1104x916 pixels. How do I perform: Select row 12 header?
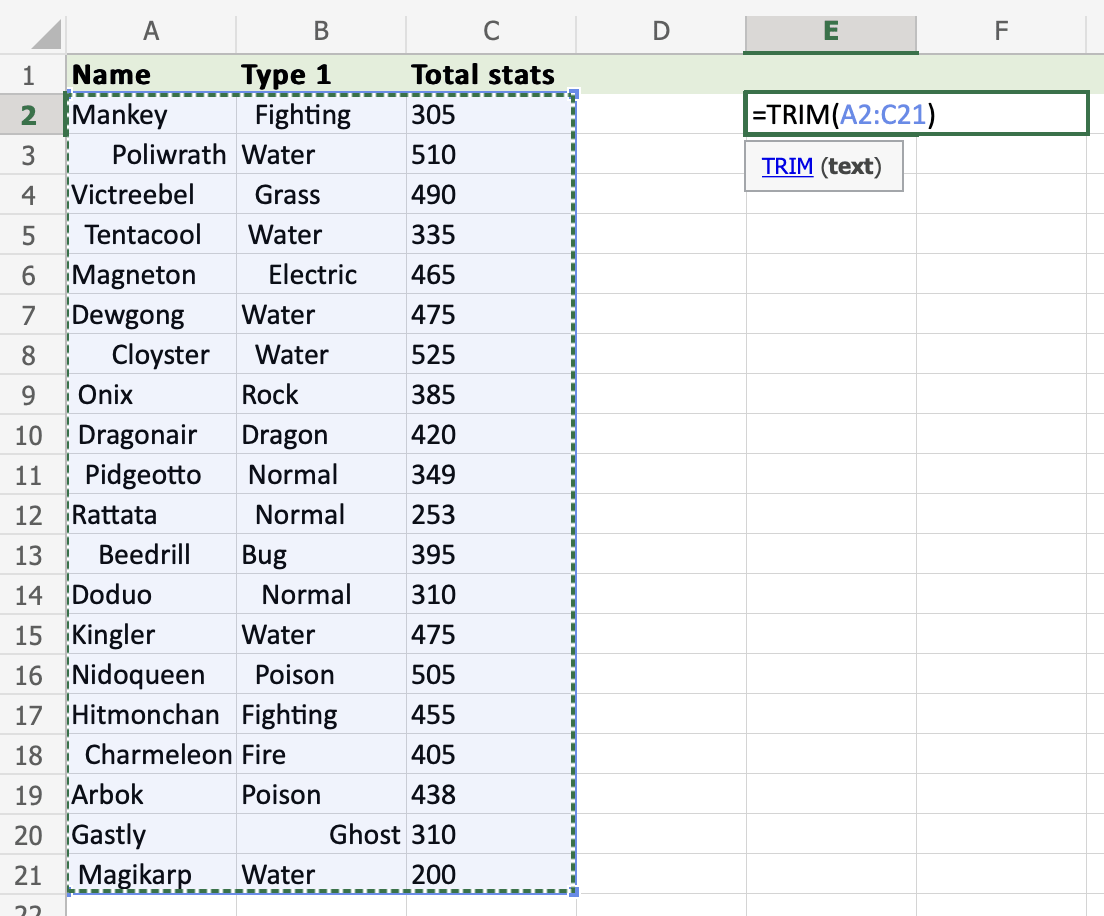[x=28, y=515]
